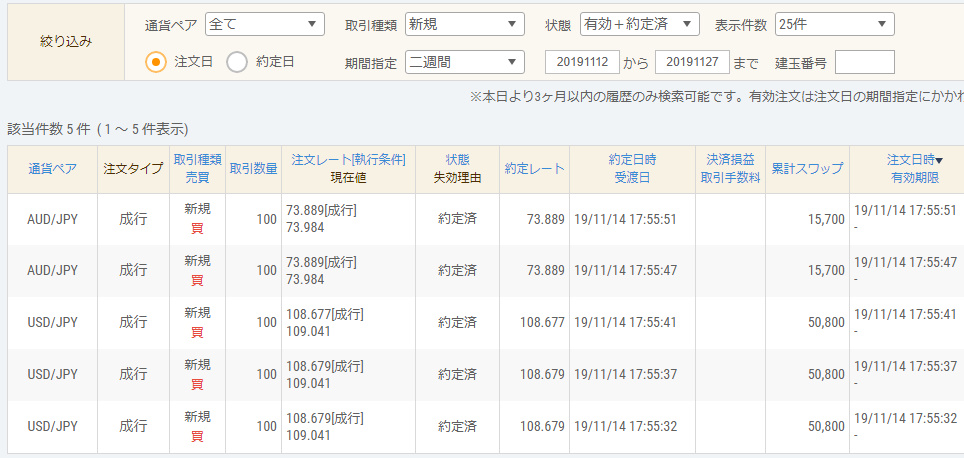Sort by 取引数量 column header
Viewport: 964px width, 458px height.
tap(253, 169)
